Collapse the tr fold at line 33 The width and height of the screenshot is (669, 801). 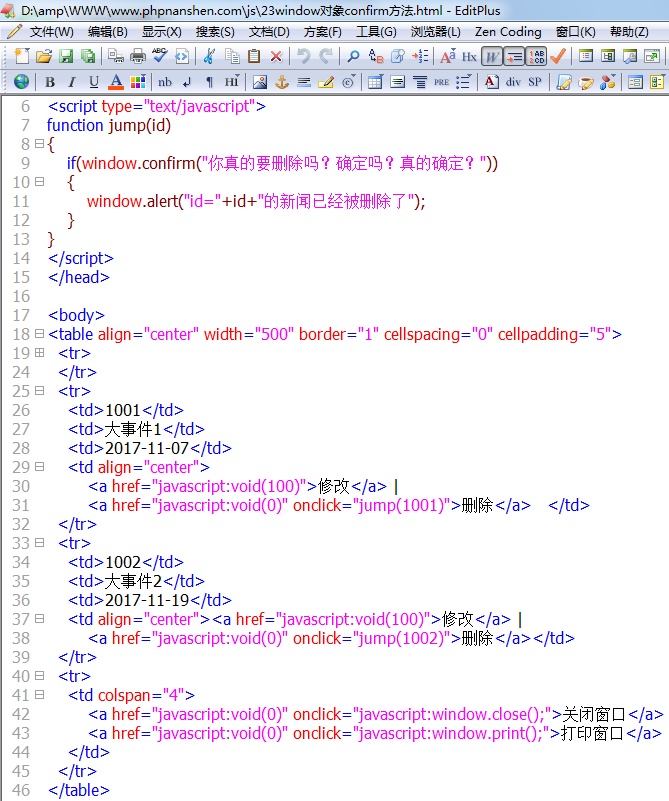(39, 543)
